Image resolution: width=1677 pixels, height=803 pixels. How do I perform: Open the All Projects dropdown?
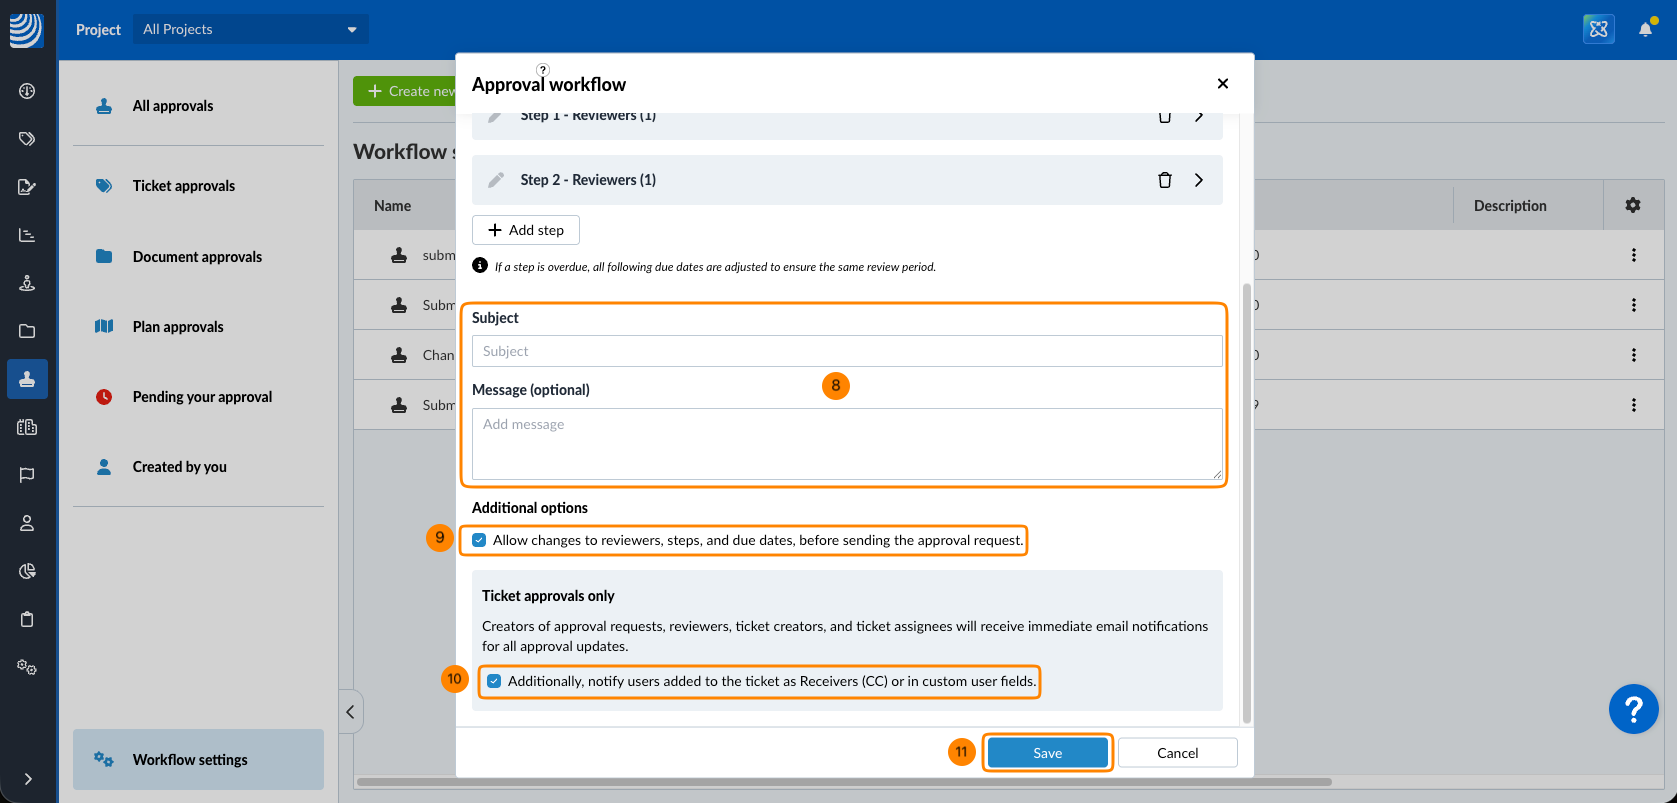(x=250, y=29)
